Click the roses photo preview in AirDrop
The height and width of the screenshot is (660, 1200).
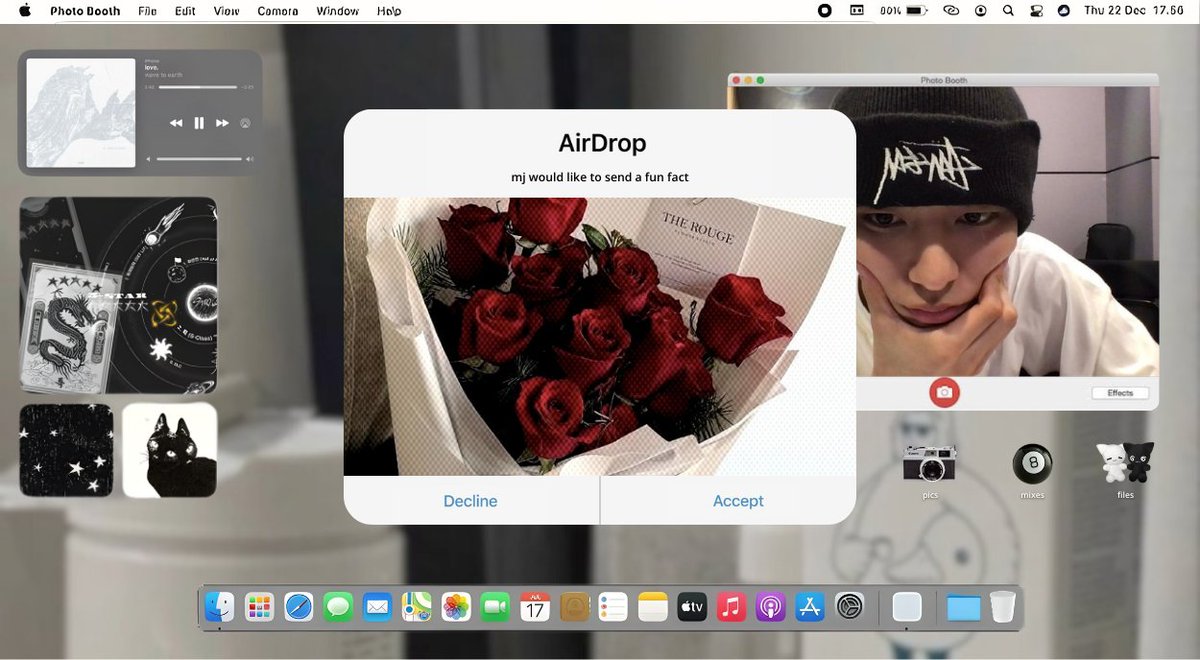[x=600, y=336]
